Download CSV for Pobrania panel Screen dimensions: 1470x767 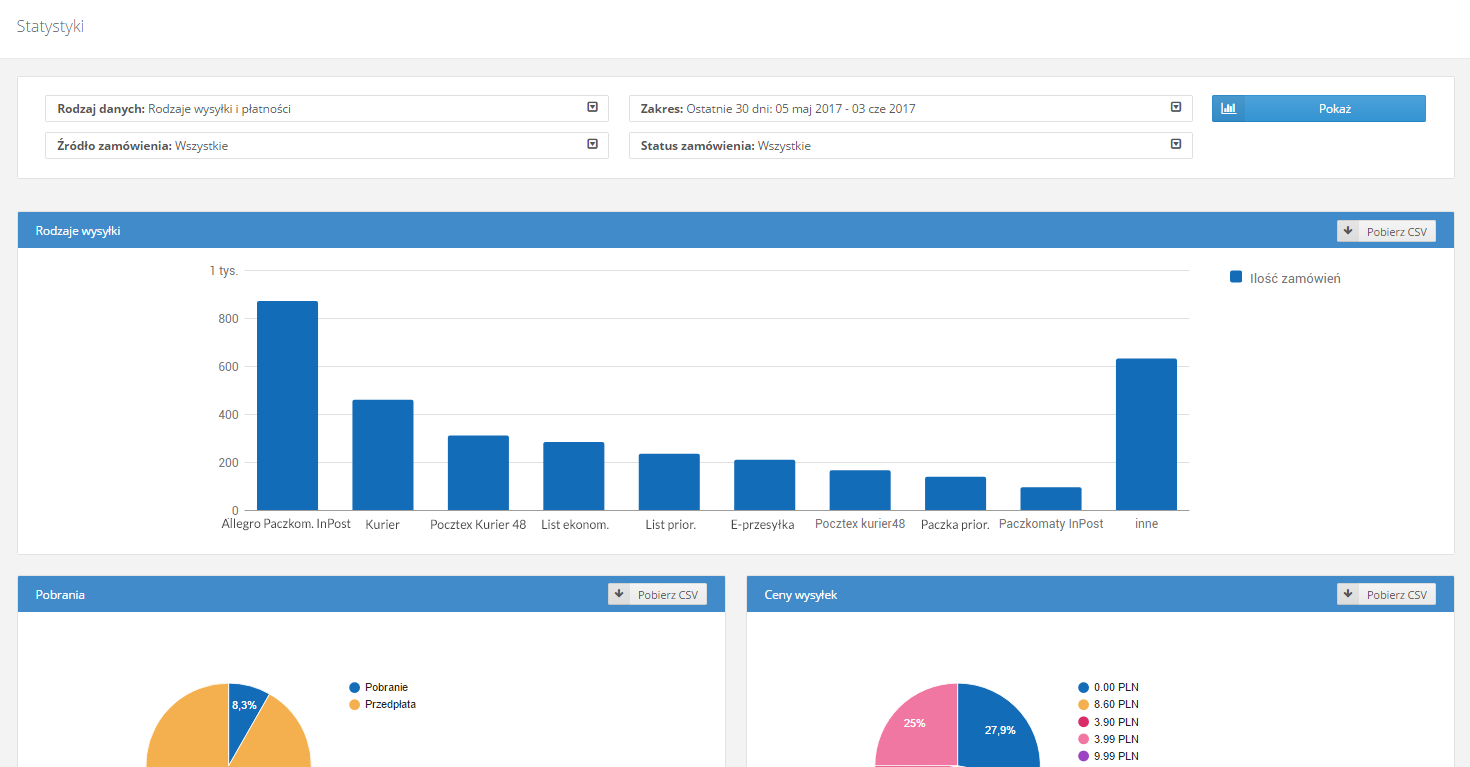coord(657,594)
